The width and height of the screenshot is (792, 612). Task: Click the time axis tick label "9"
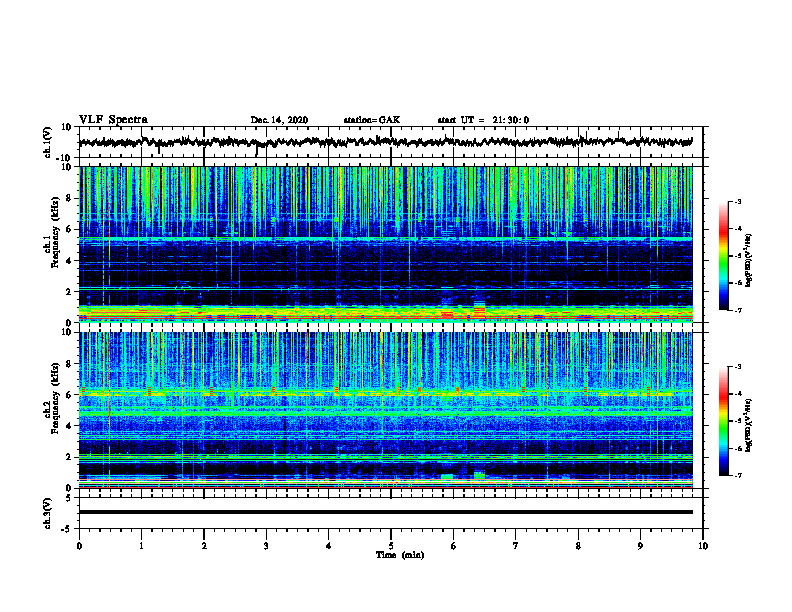tap(640, 546)
